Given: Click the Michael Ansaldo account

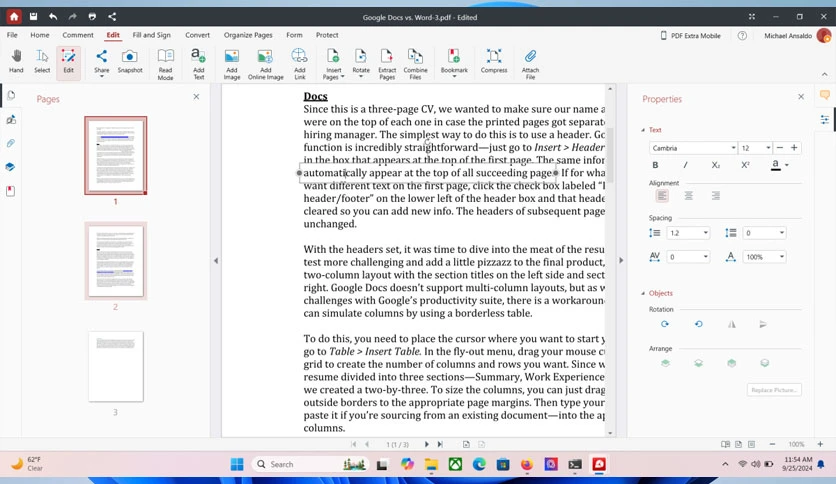Looking at the screenshot, I should coord(797,36).
